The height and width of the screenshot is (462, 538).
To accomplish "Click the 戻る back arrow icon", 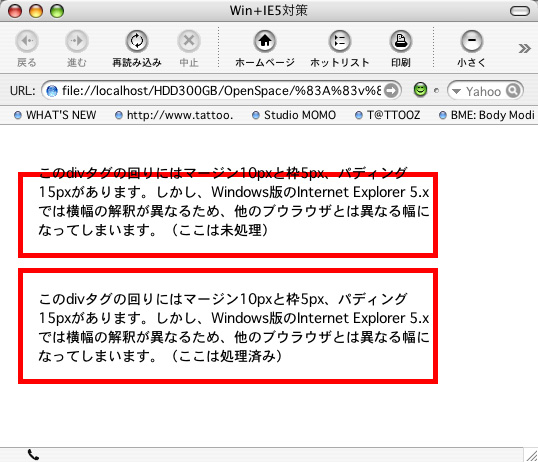I will coord(26,41).
